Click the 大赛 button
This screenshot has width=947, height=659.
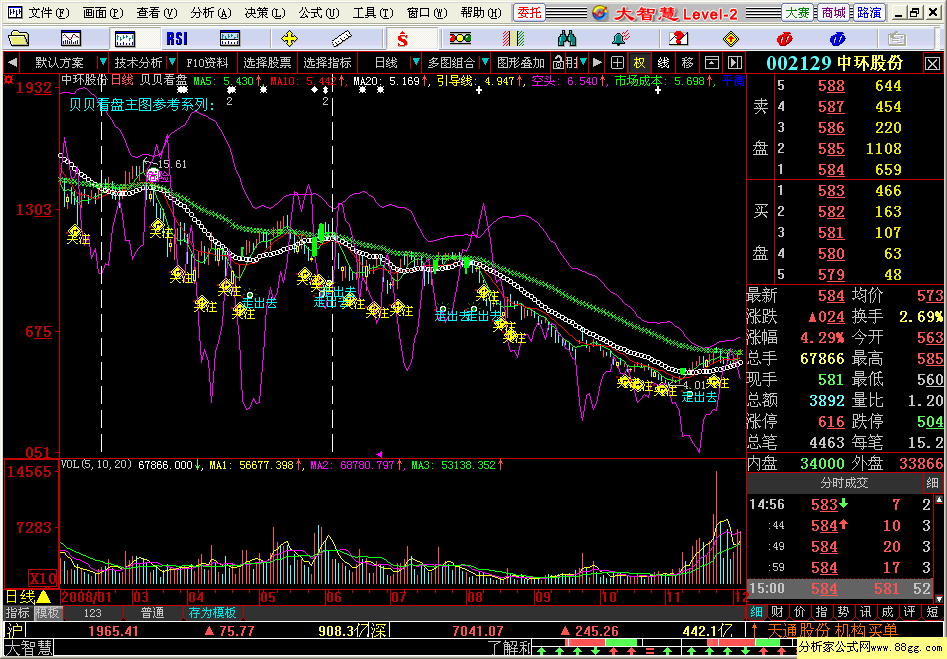pyautogui.click(x=797, y=13)
